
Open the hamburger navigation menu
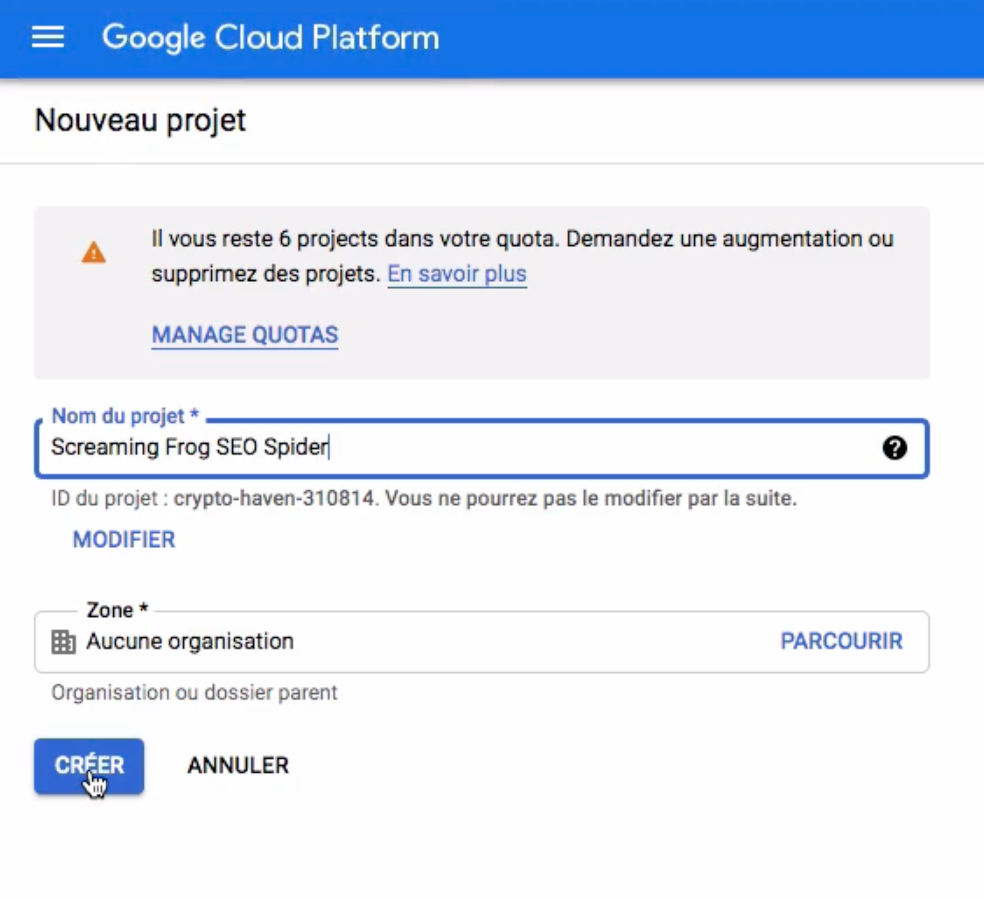[48, 37]
